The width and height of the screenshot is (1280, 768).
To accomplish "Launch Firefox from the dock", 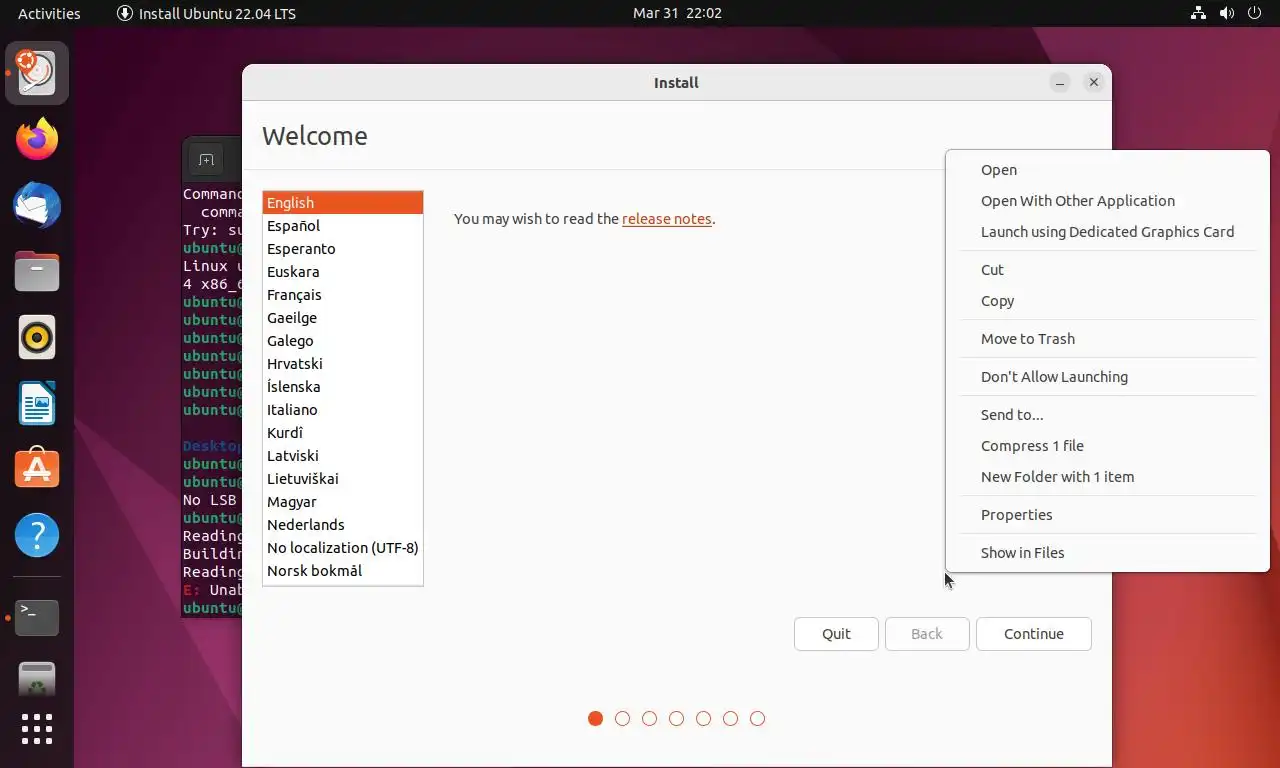I will click(x=37, y=139).
